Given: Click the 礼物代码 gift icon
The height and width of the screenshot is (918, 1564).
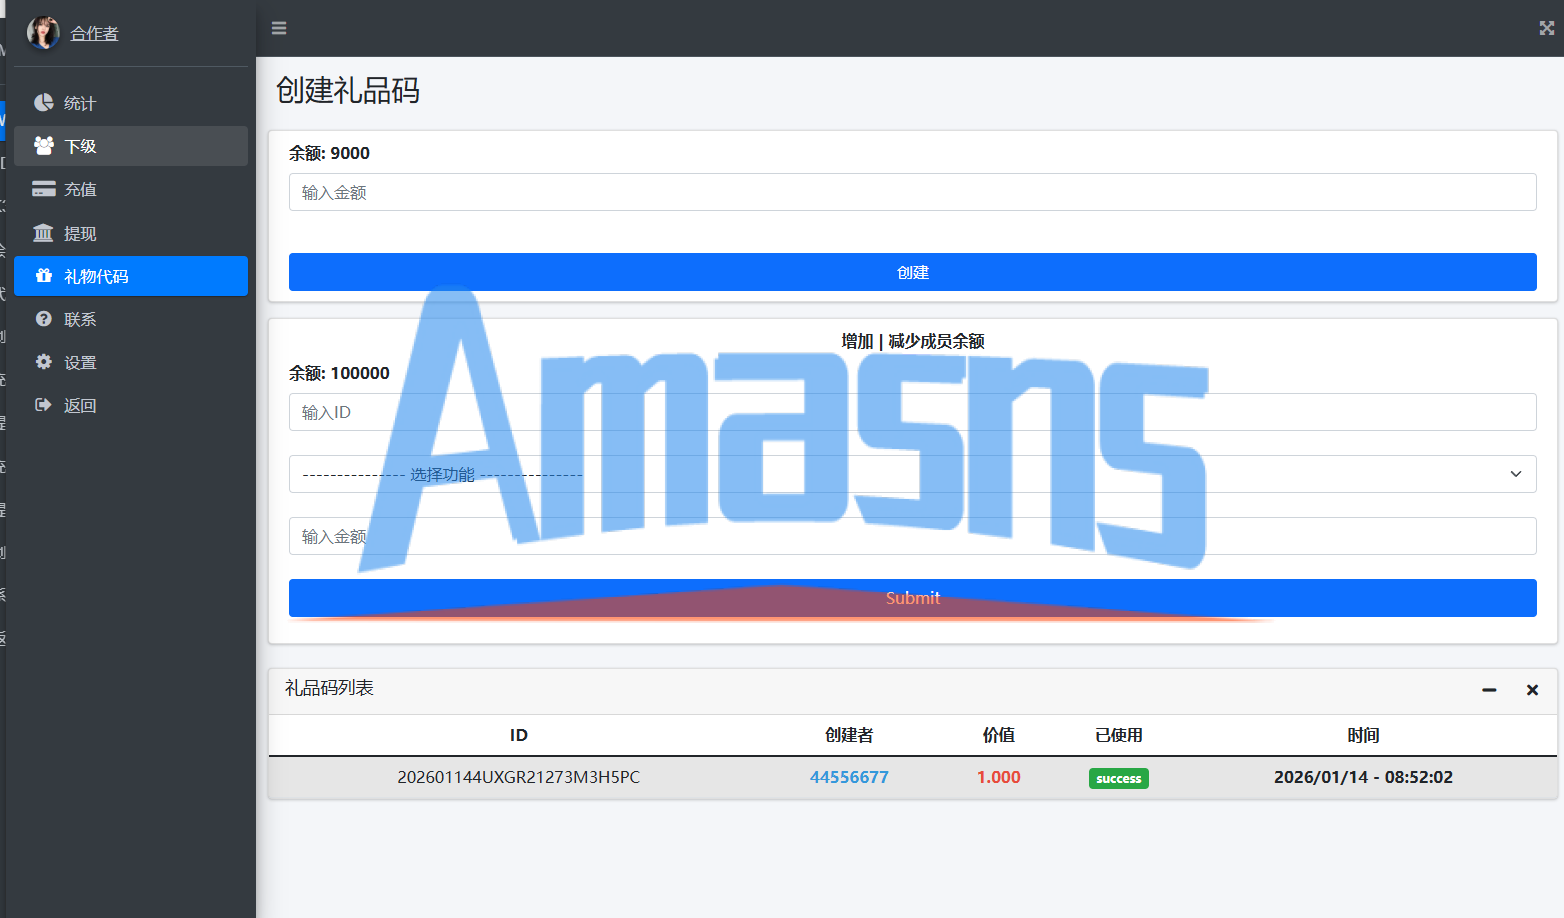Looking at the screenshot, I should [43, 275].
